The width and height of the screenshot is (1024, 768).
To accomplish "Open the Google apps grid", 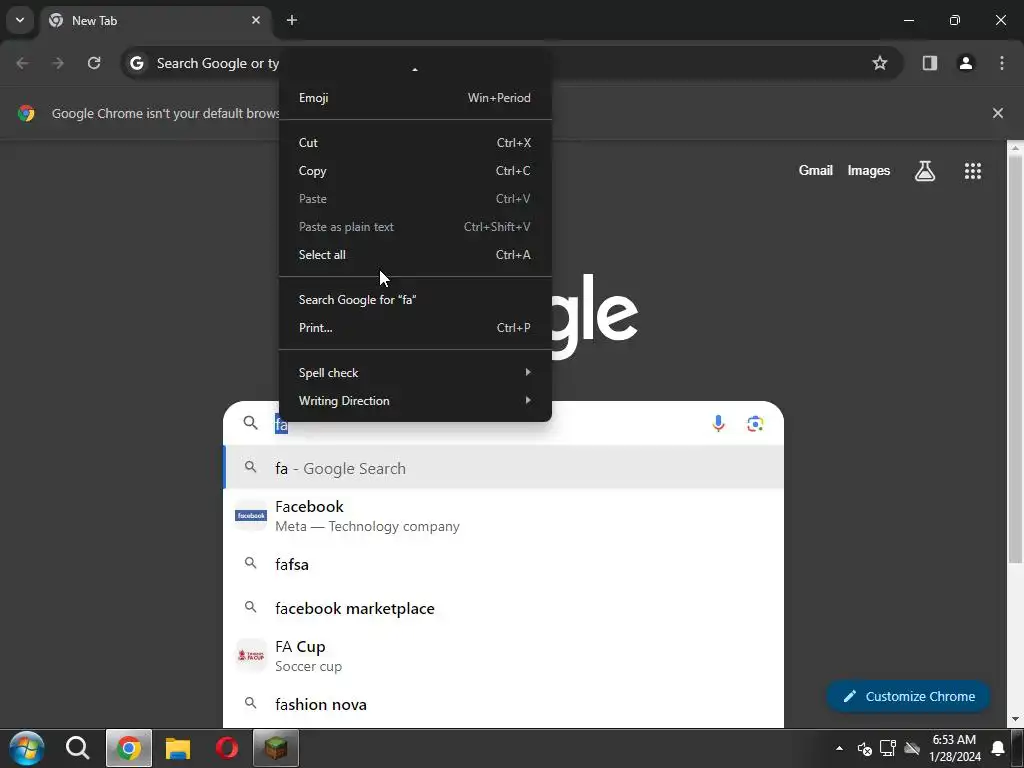I will pyautogui.click(x=972, y=171).
